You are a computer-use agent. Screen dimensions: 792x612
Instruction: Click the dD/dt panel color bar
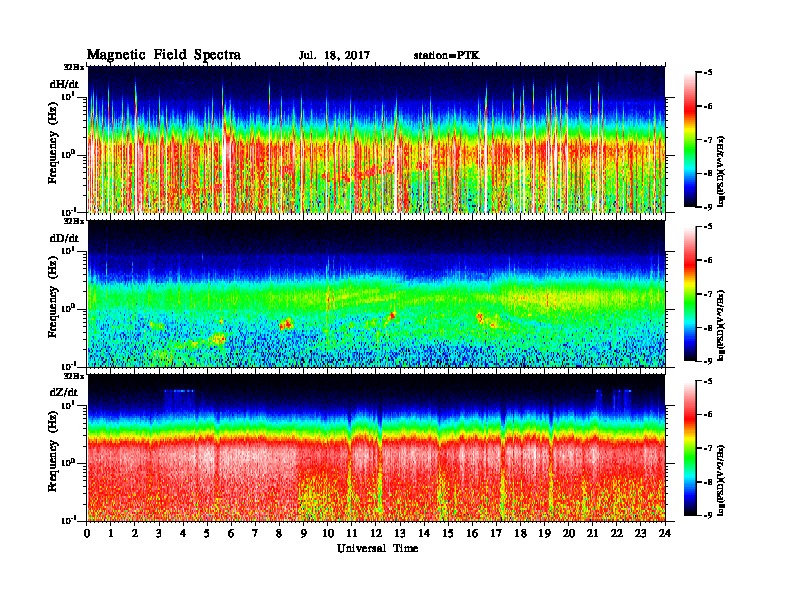click(689, 293)
